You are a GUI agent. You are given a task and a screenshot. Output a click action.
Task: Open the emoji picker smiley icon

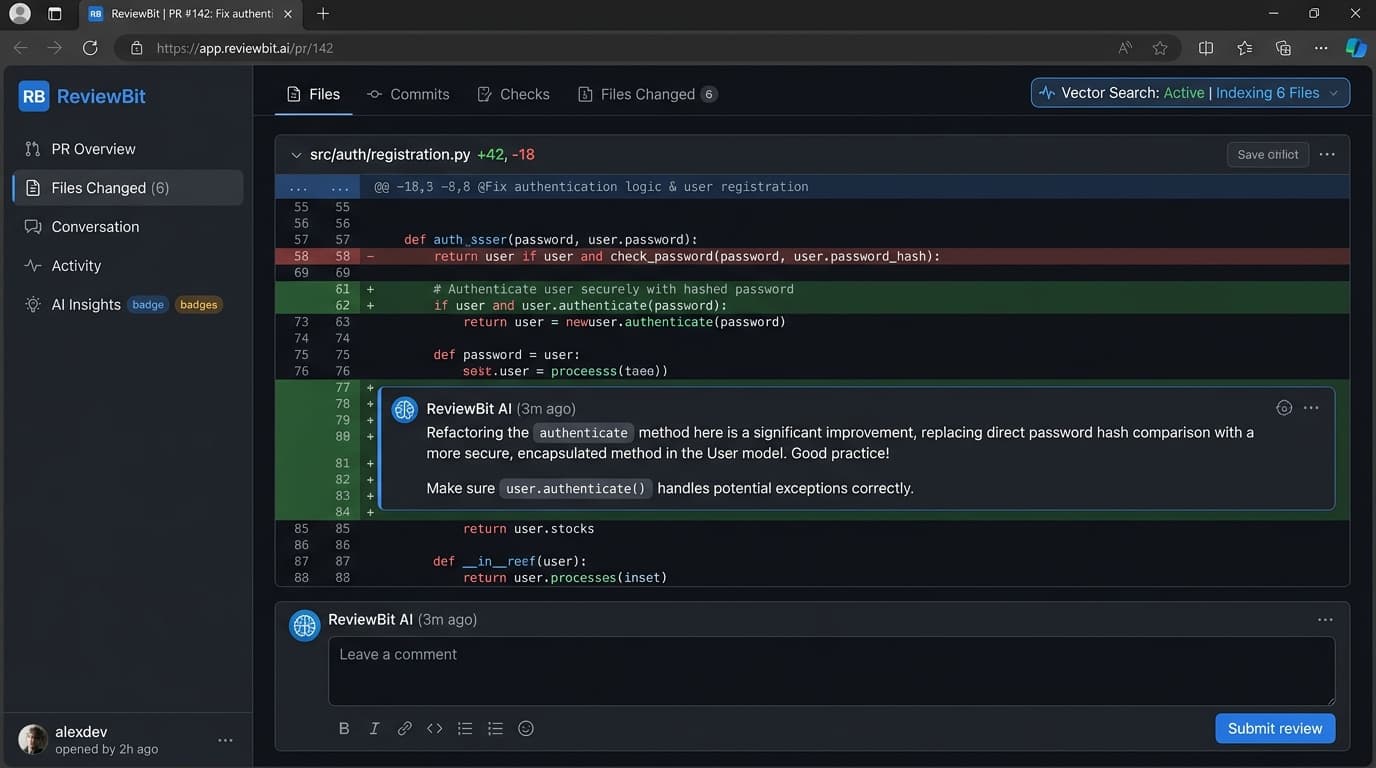coord(526,728)
